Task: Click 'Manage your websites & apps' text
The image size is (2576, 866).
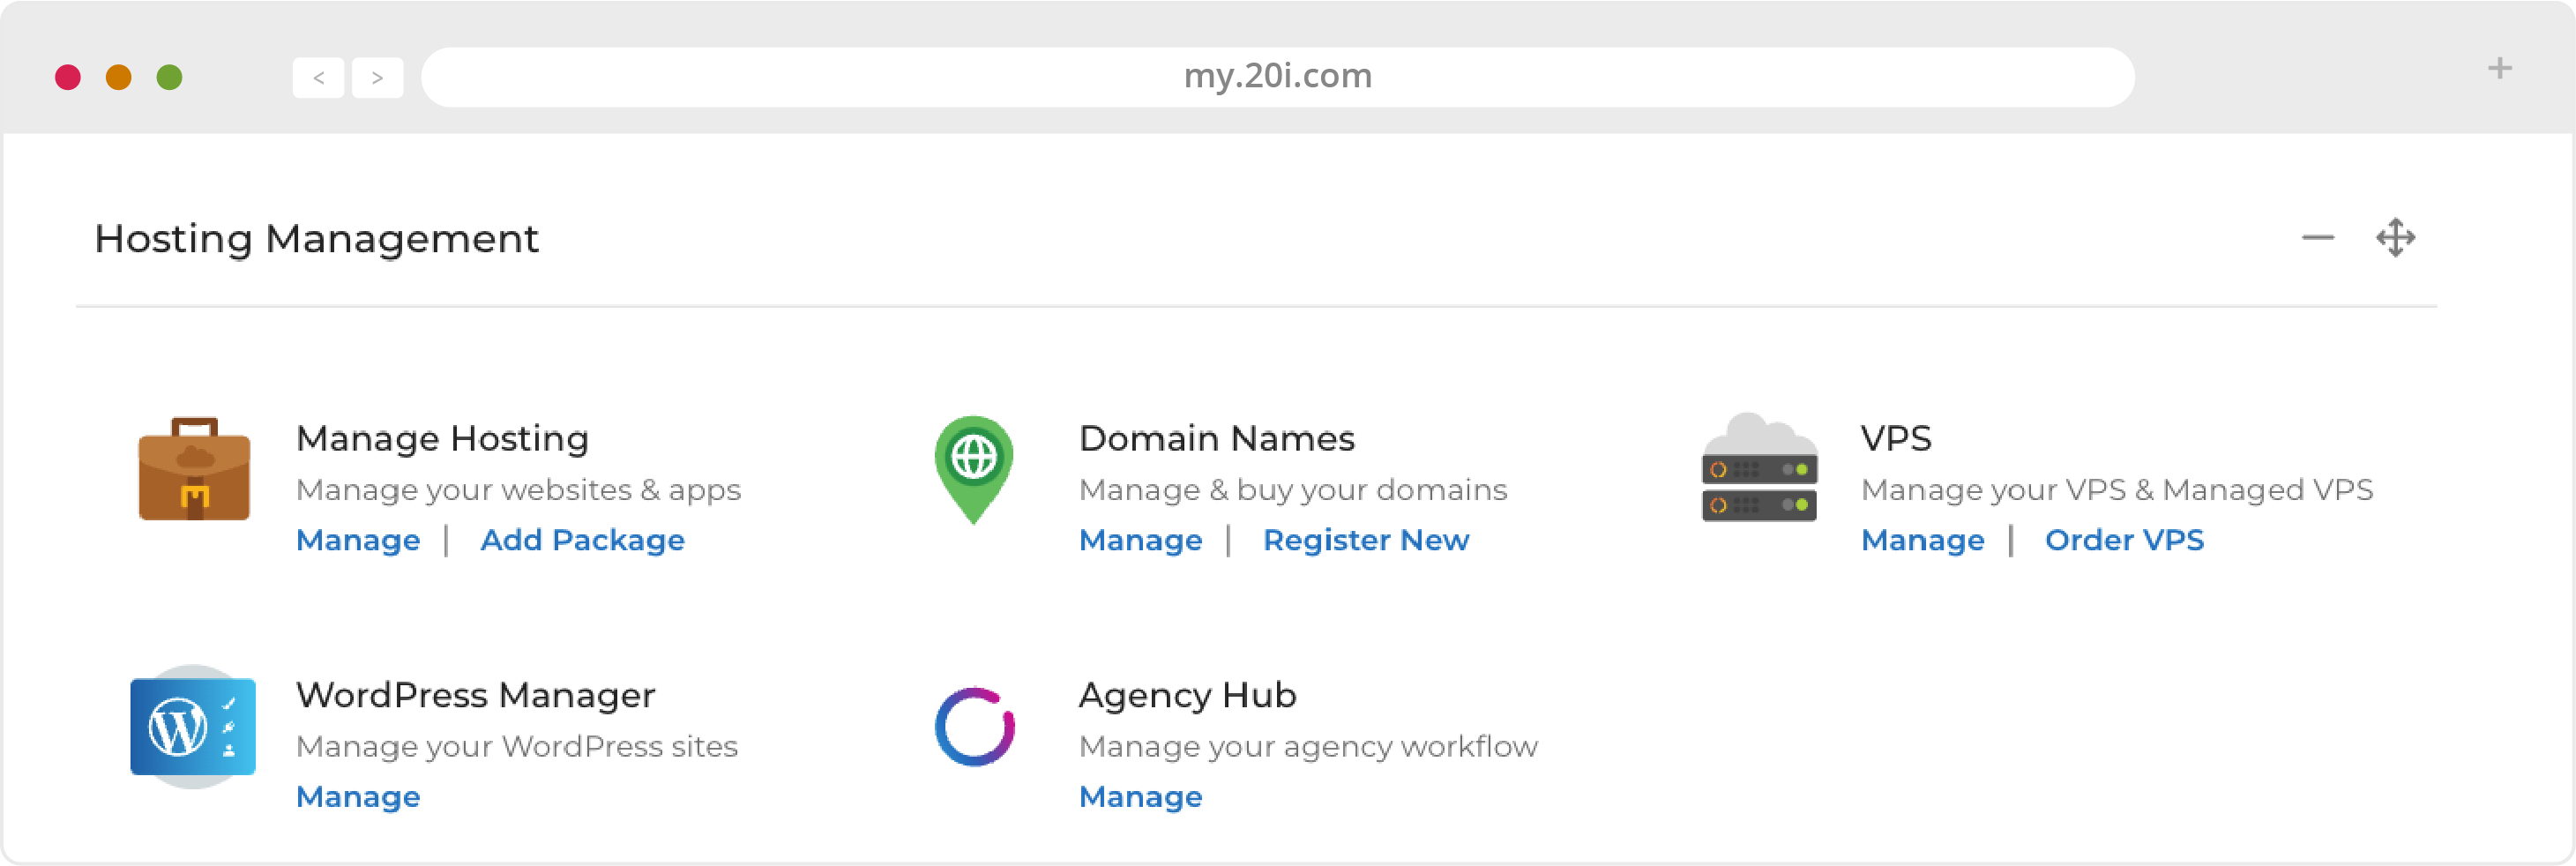Action: [518, 490]
